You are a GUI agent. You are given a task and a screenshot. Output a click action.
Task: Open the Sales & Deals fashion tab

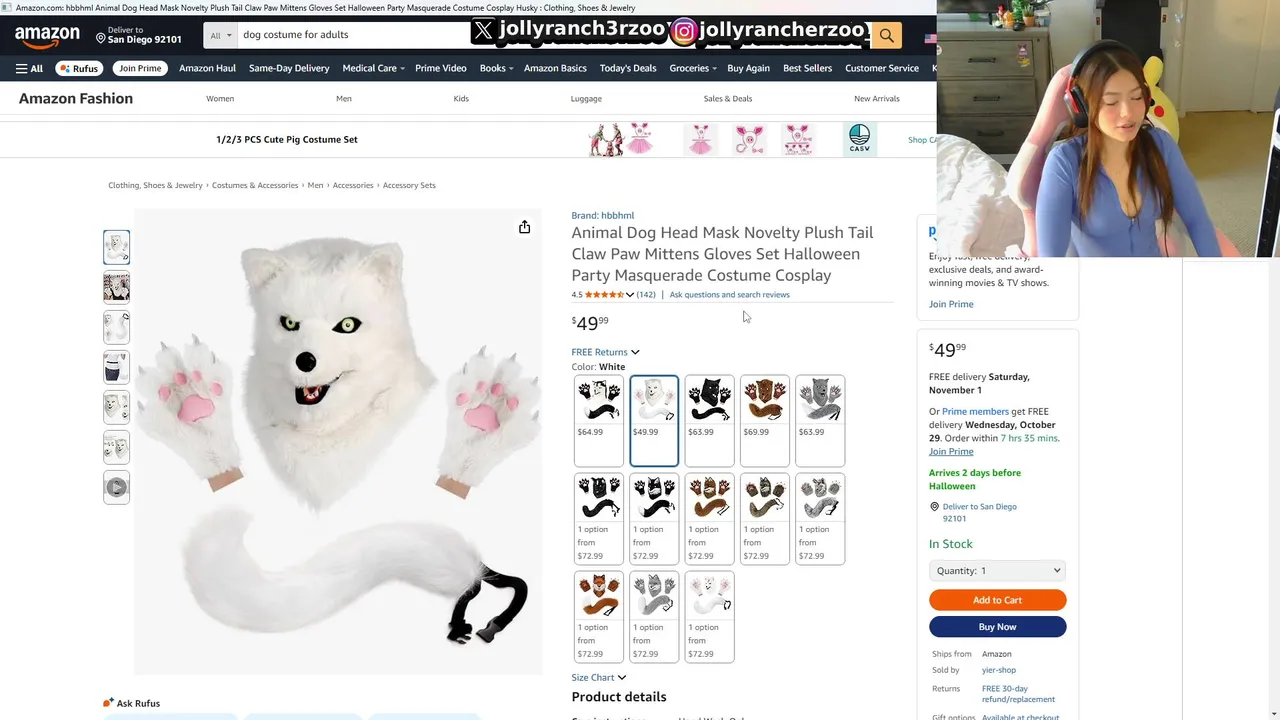(728, 98)
